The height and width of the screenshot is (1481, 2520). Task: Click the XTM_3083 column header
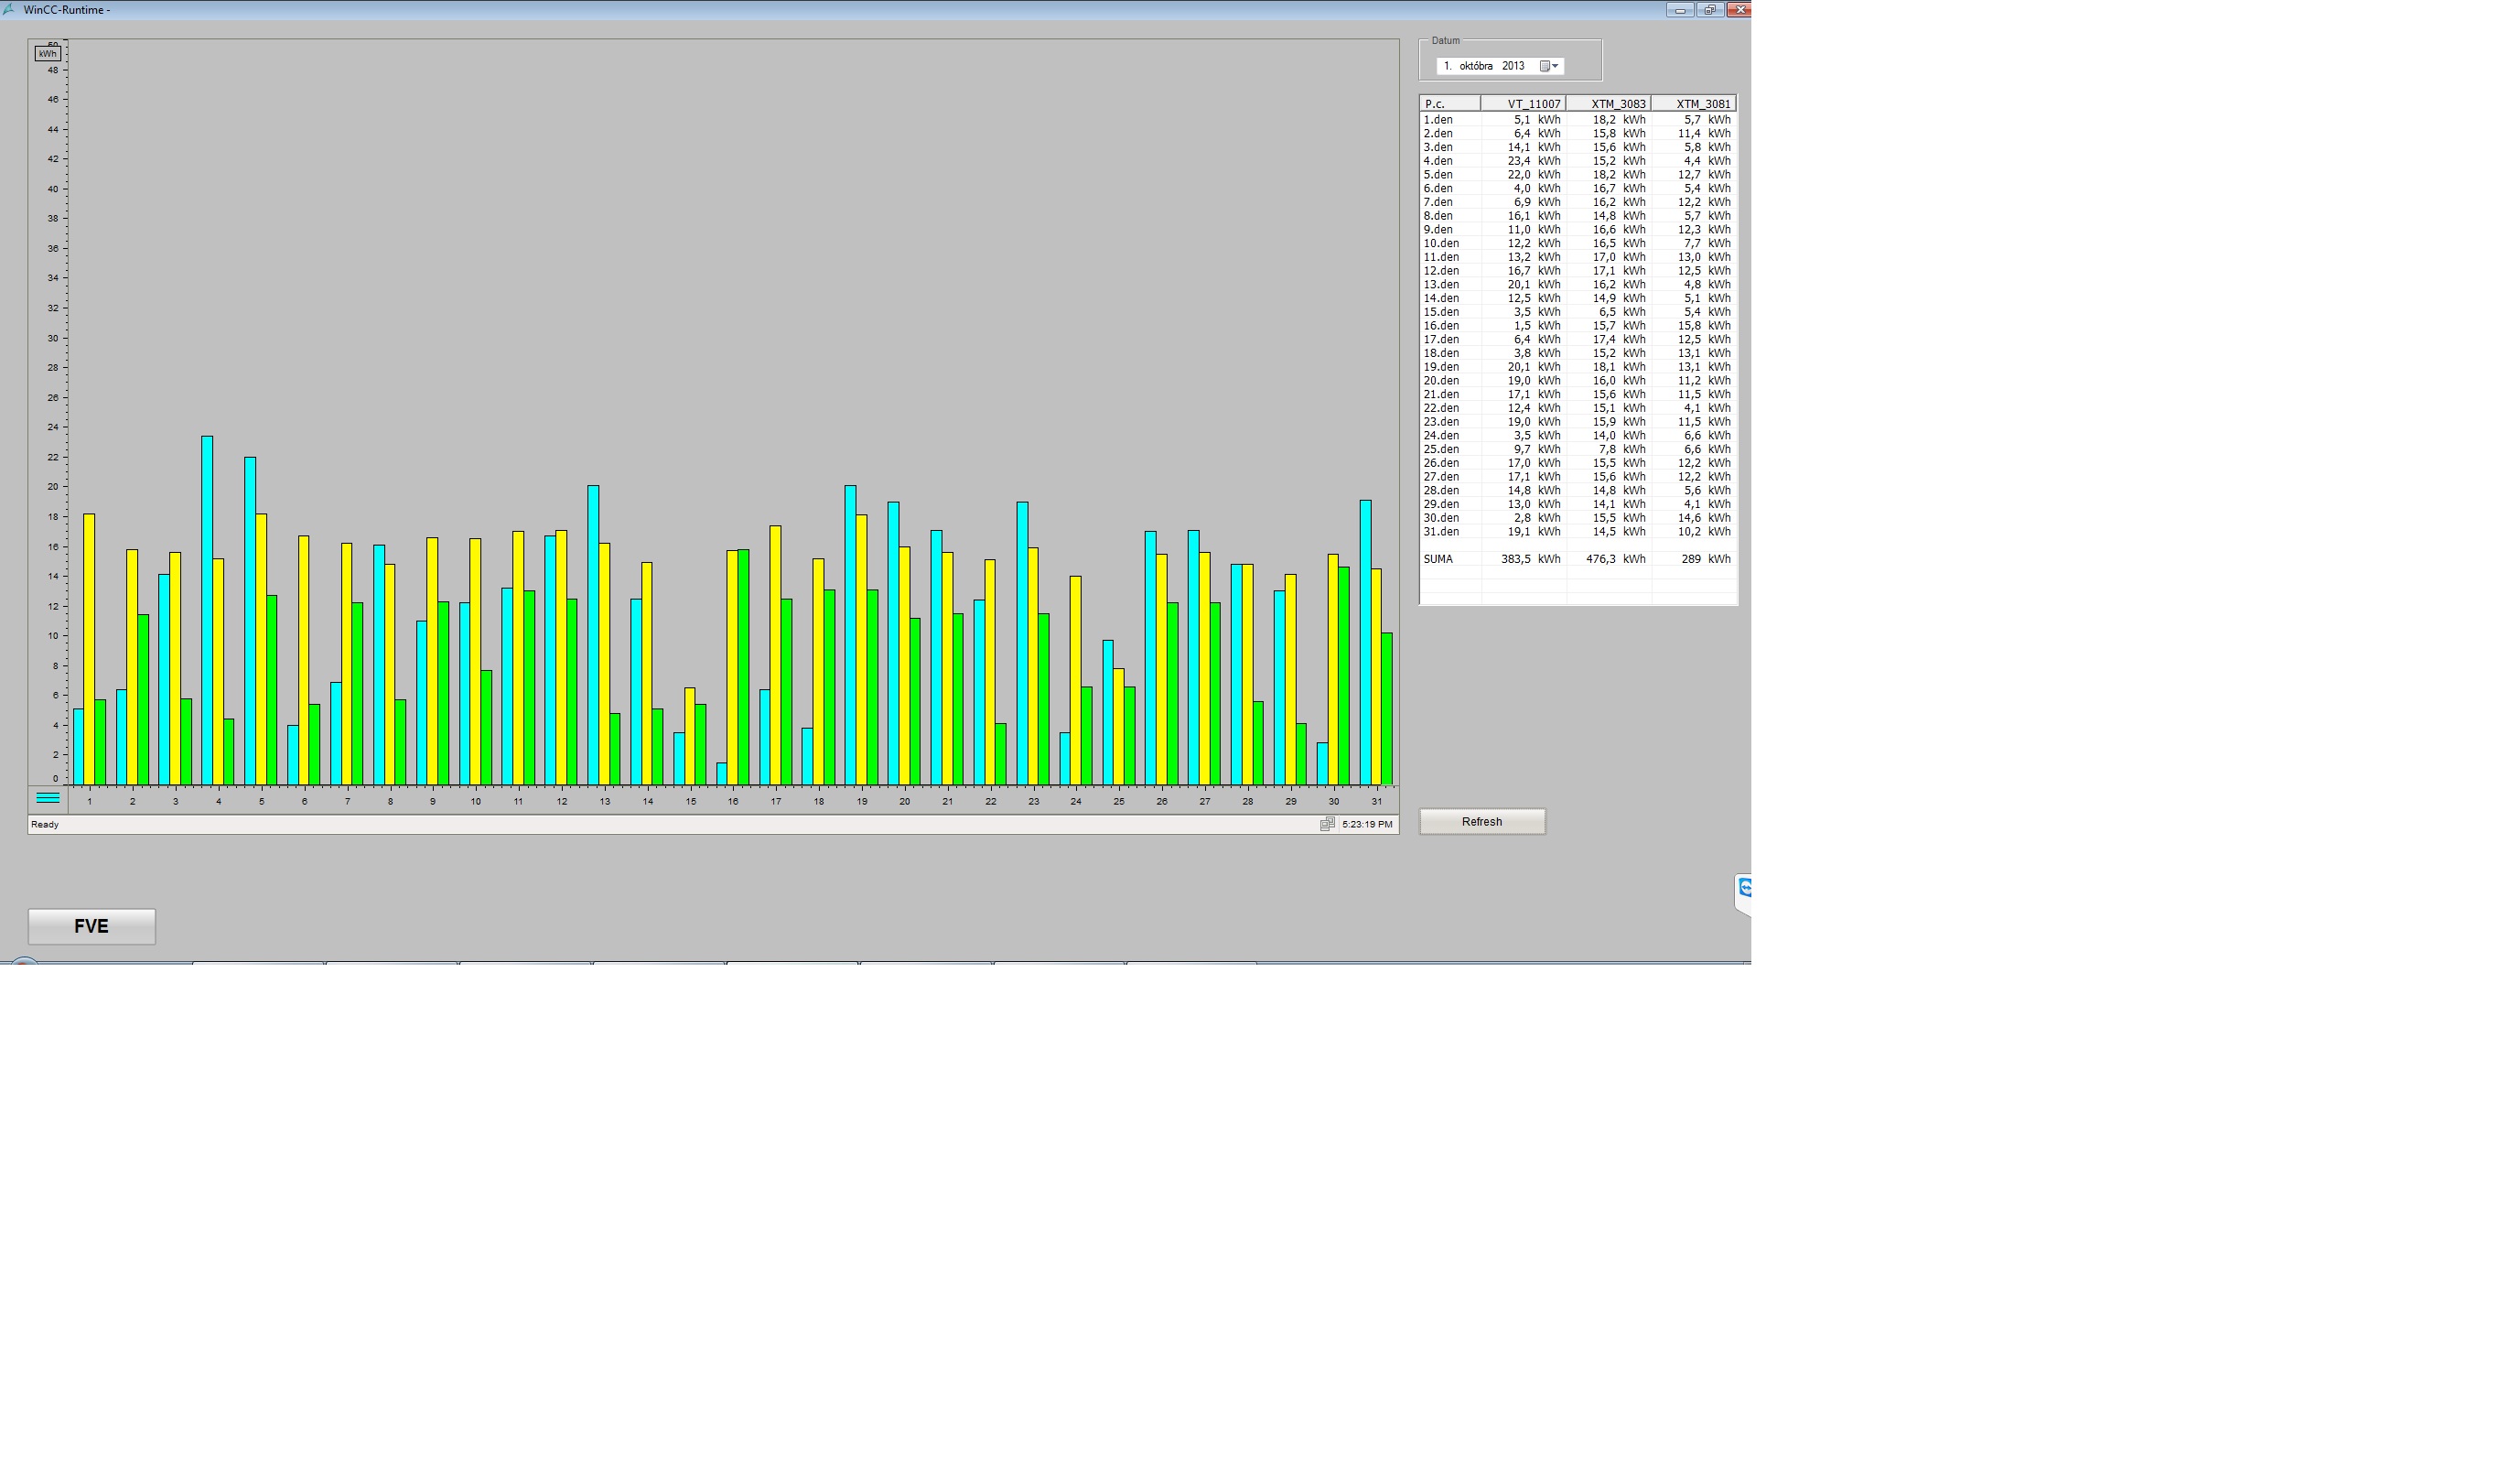click(x=1608, y=104)
